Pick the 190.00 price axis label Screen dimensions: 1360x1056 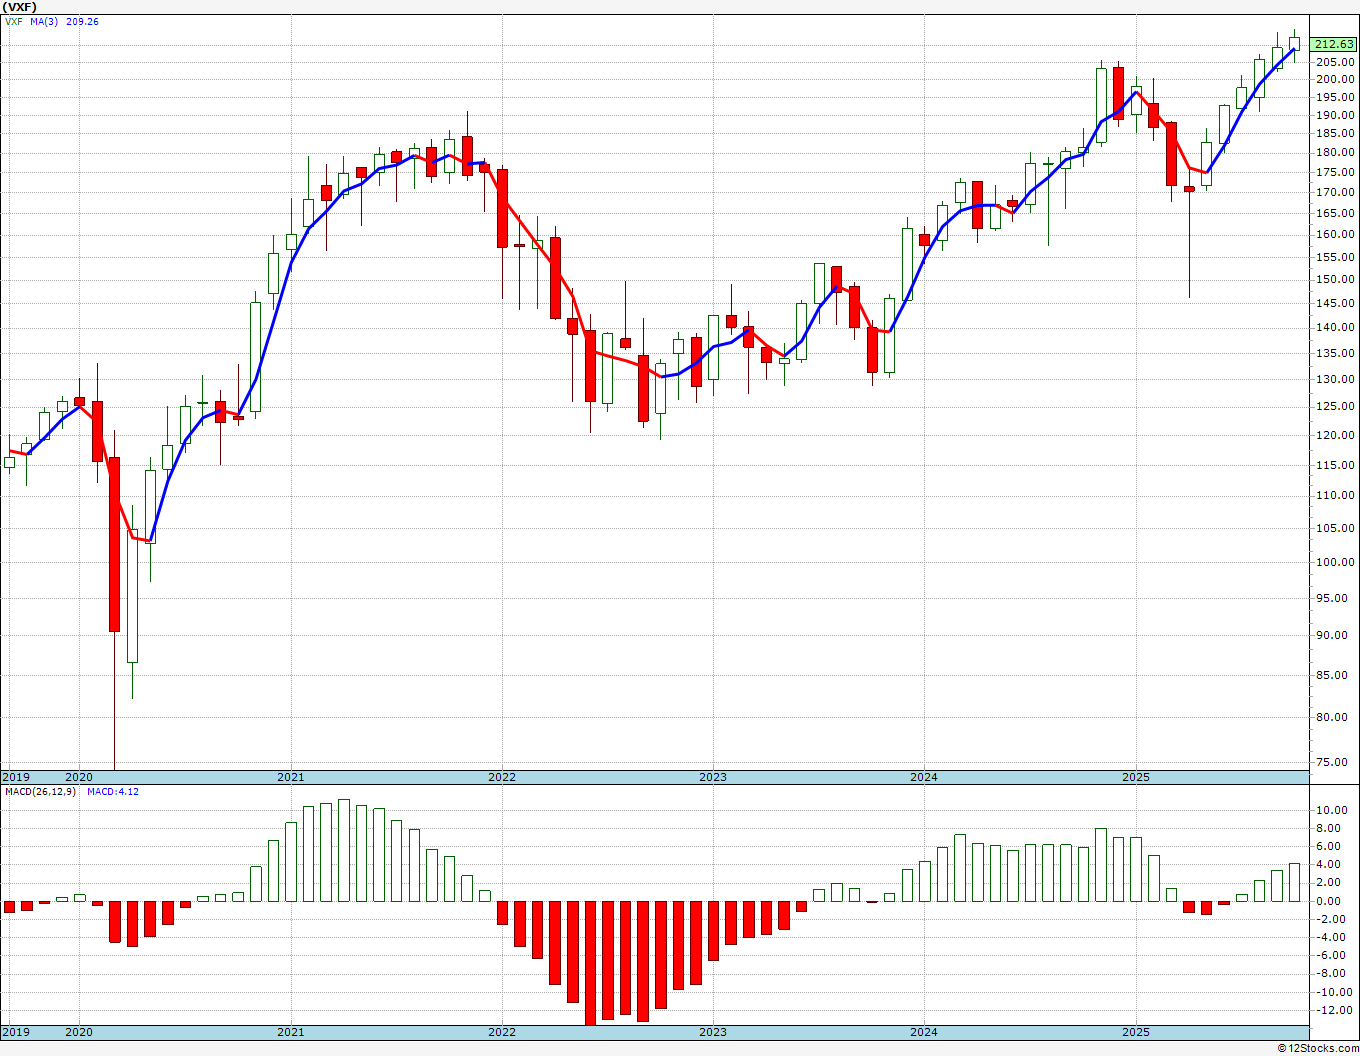(x=1336, y=115)
